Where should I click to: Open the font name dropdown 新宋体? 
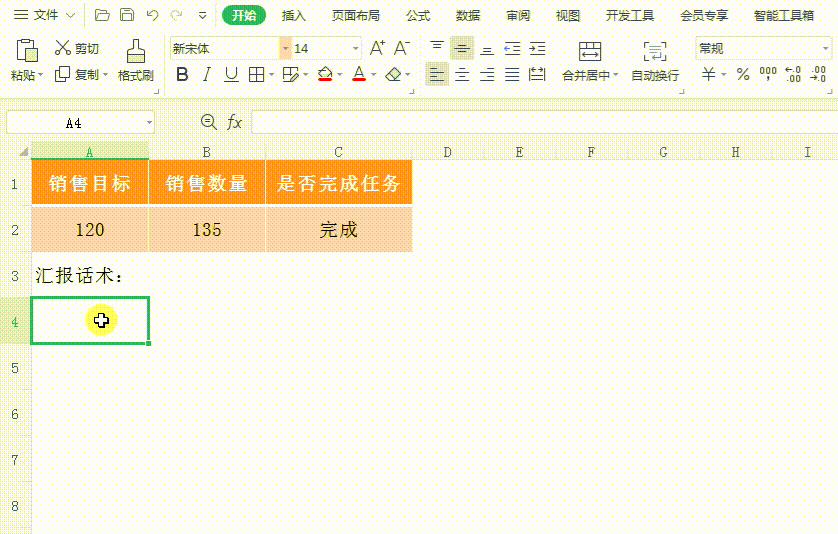[285, 48]
